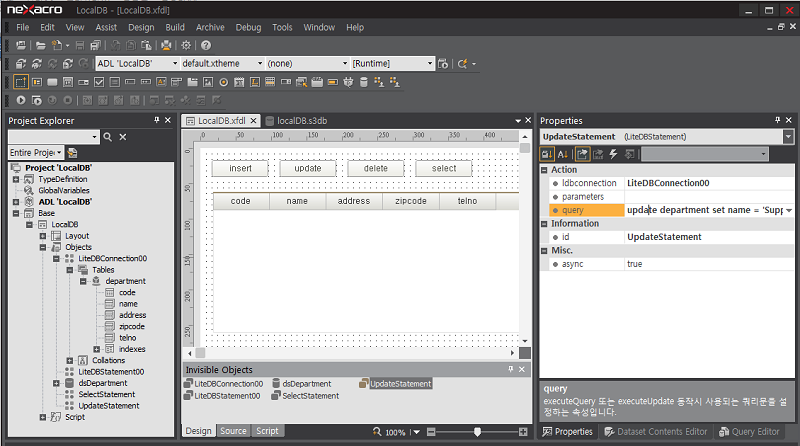Click the search magnifier in Project Explorer
The image size is (800, 446).
pos(108,137)
